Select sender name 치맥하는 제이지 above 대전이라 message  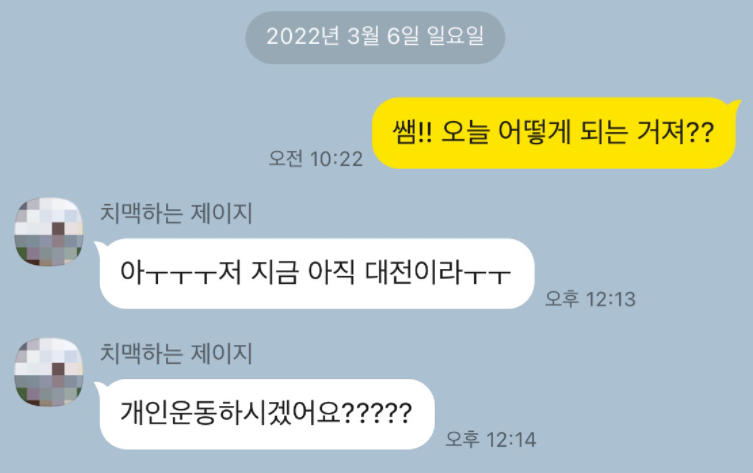pos(176,213)
